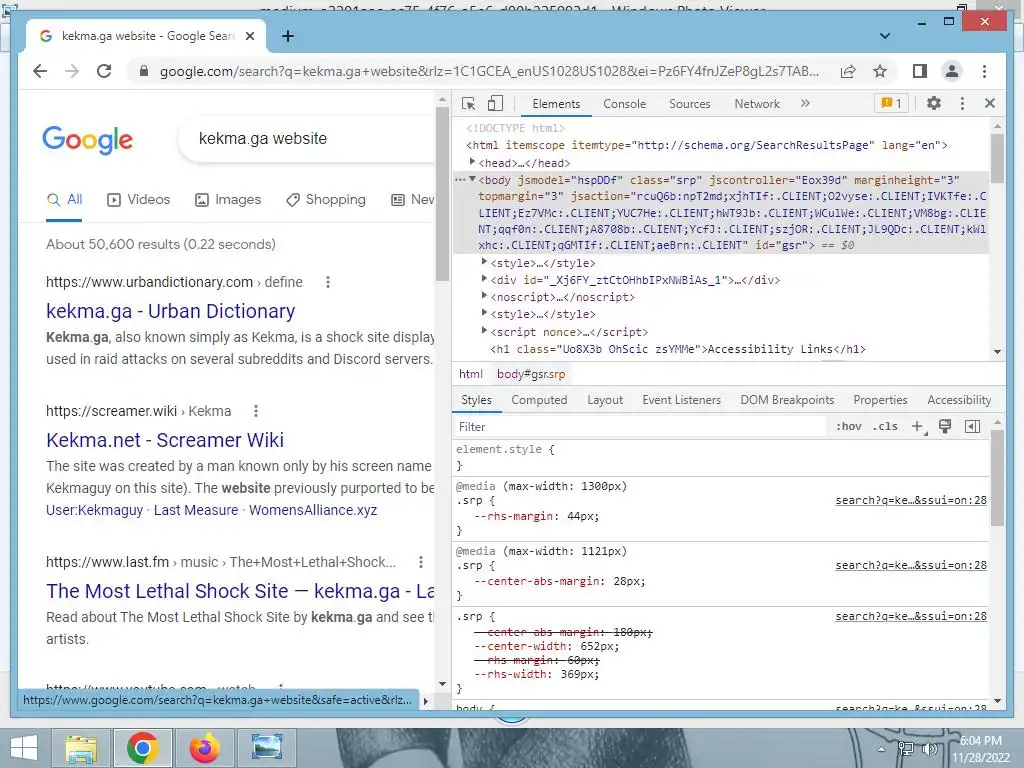1024x768 pixels.
Task: Open a new tab with plus button
Action: (287, 36)
